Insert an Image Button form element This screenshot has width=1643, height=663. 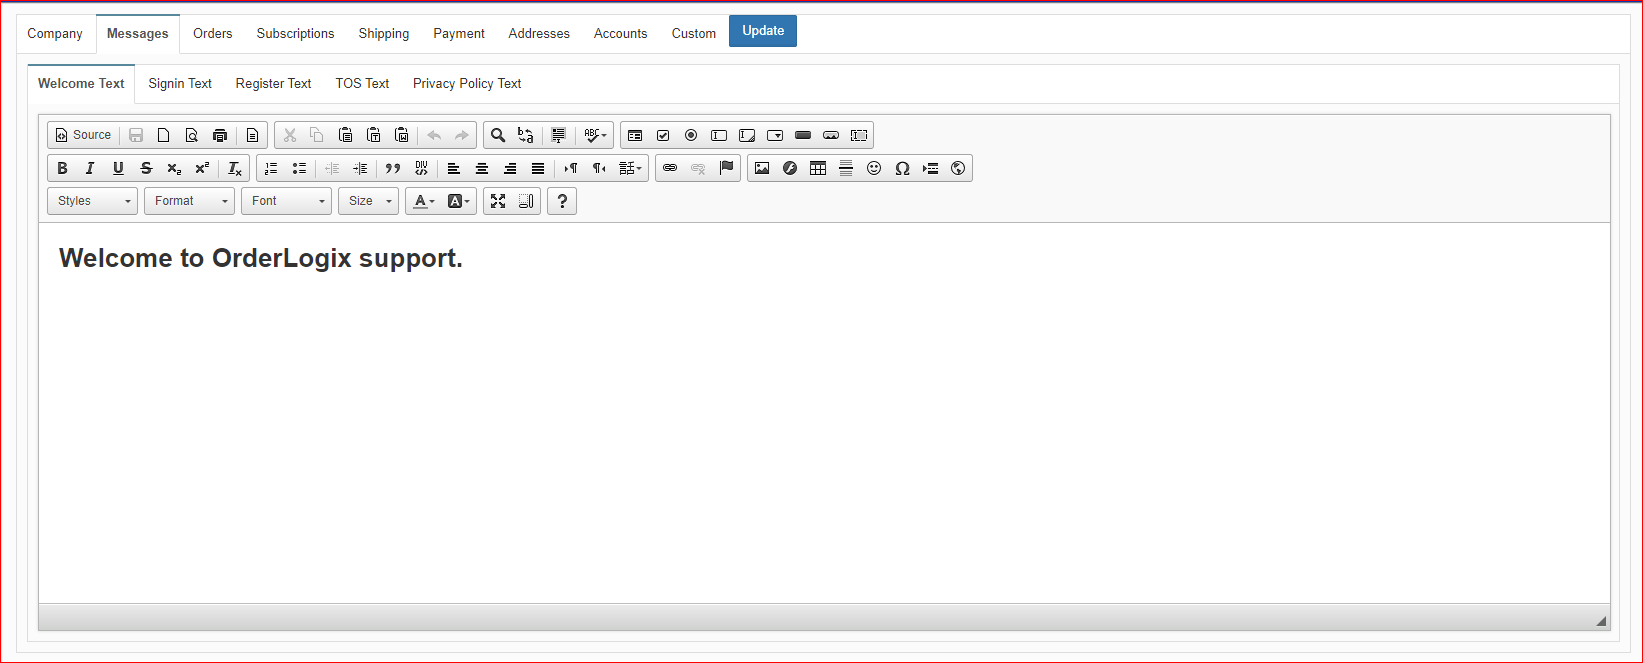(831, 135)
